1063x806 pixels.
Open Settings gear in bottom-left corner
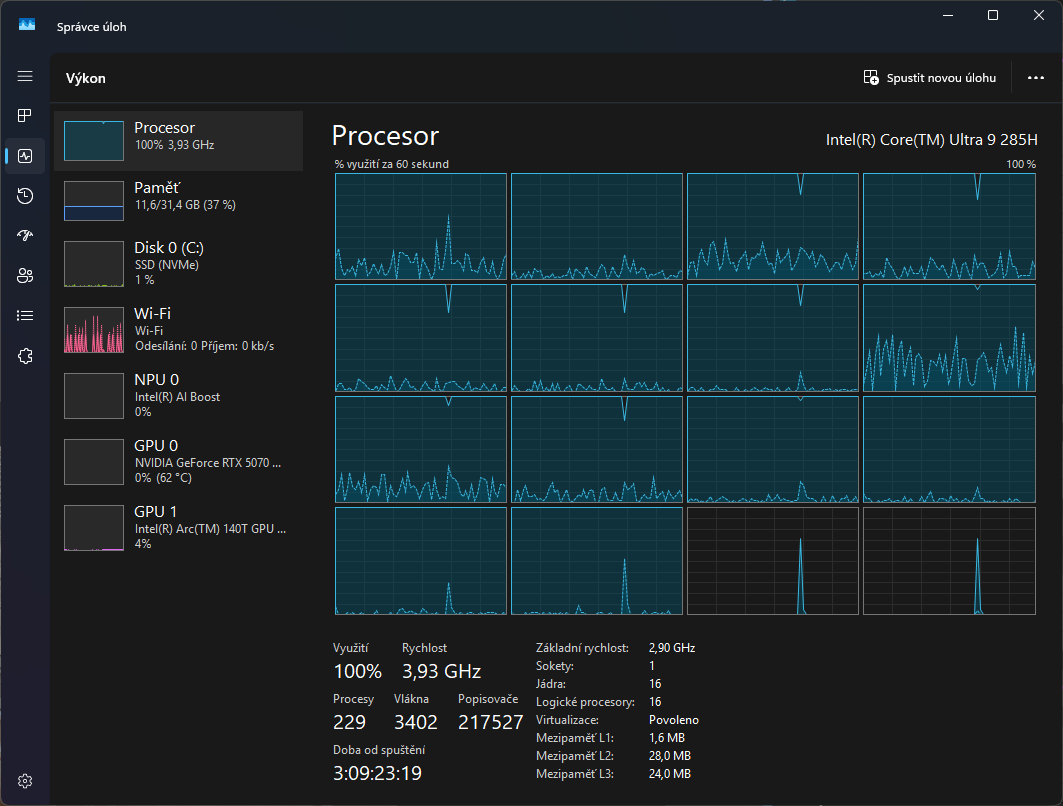pos(26,781)
